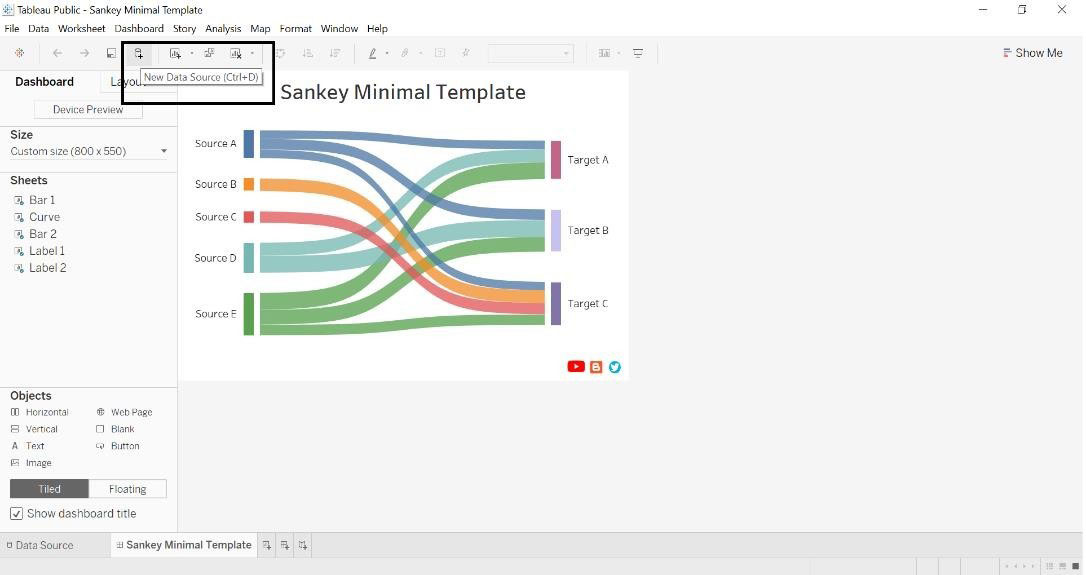
Task: Click the YouTube icon on the dashboard
Action: tap(576, 366)
